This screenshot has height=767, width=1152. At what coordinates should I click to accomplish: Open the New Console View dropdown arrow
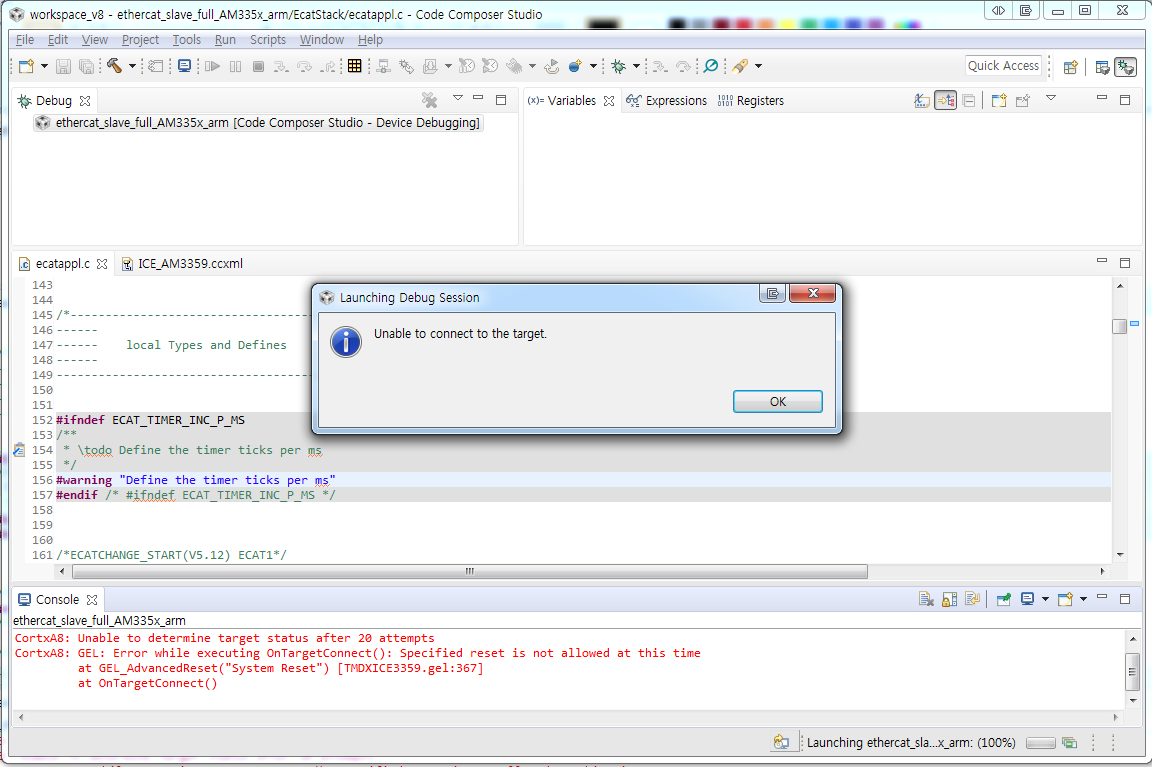tap(1083, 599)
